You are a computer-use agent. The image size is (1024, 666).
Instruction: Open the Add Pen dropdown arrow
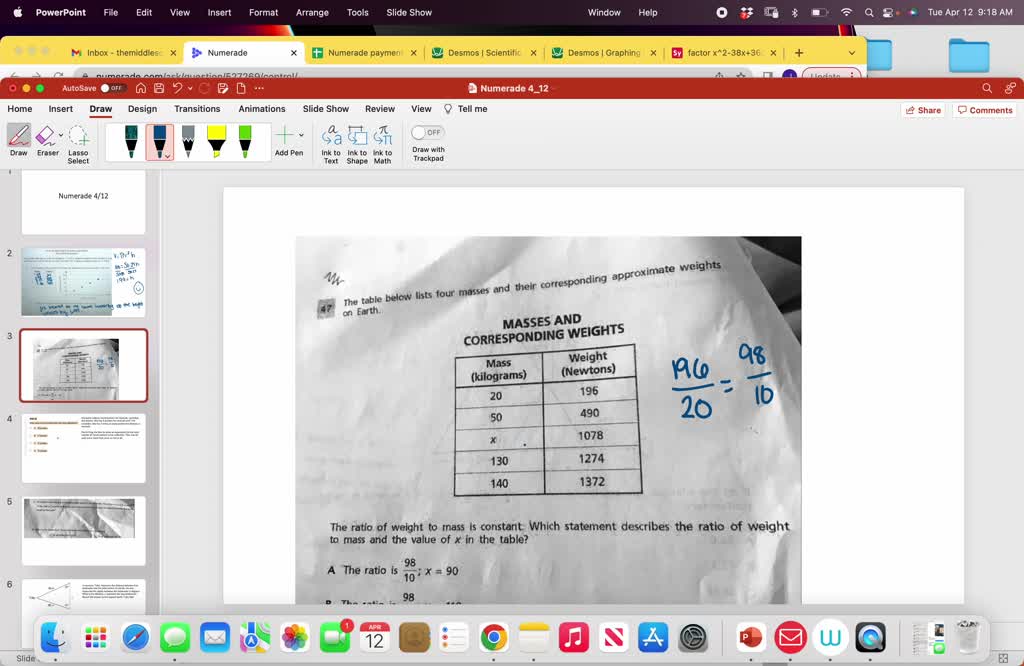point(302,135)
